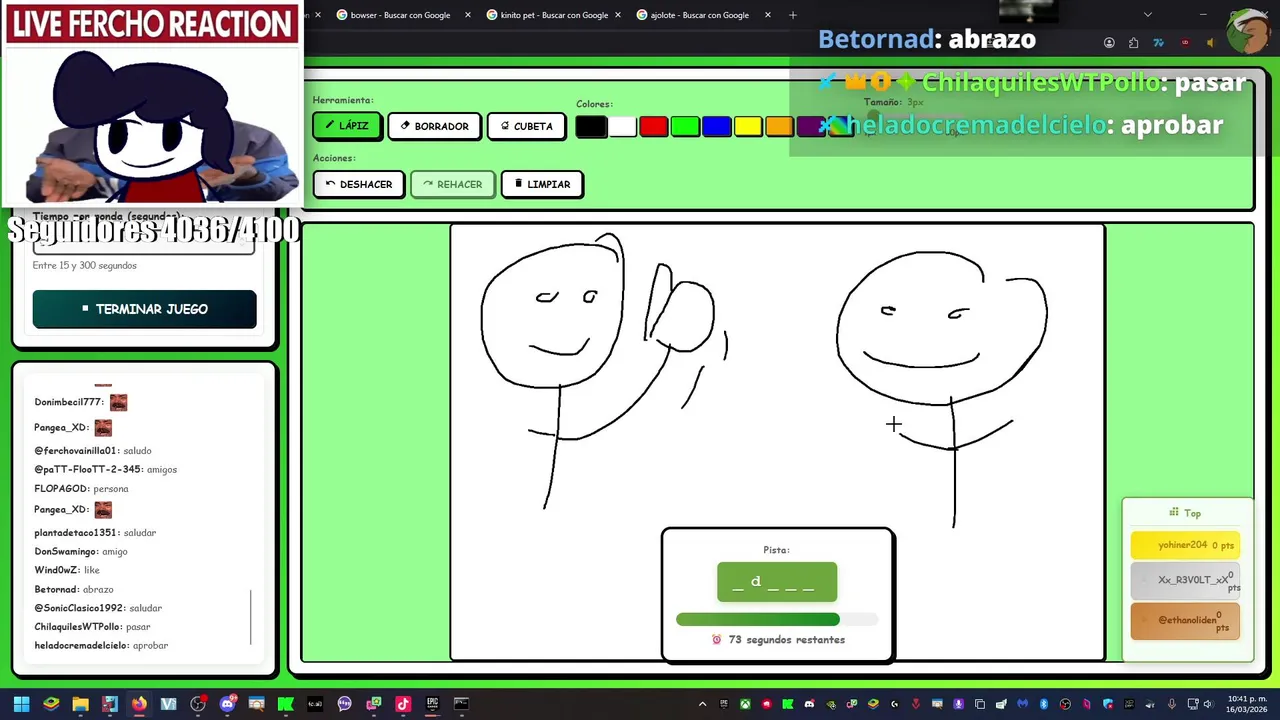The width and height of the screenshot is (1280, 720).
Task: Click the Betornad: abrazo chat message in list
Action: (74, 589)
